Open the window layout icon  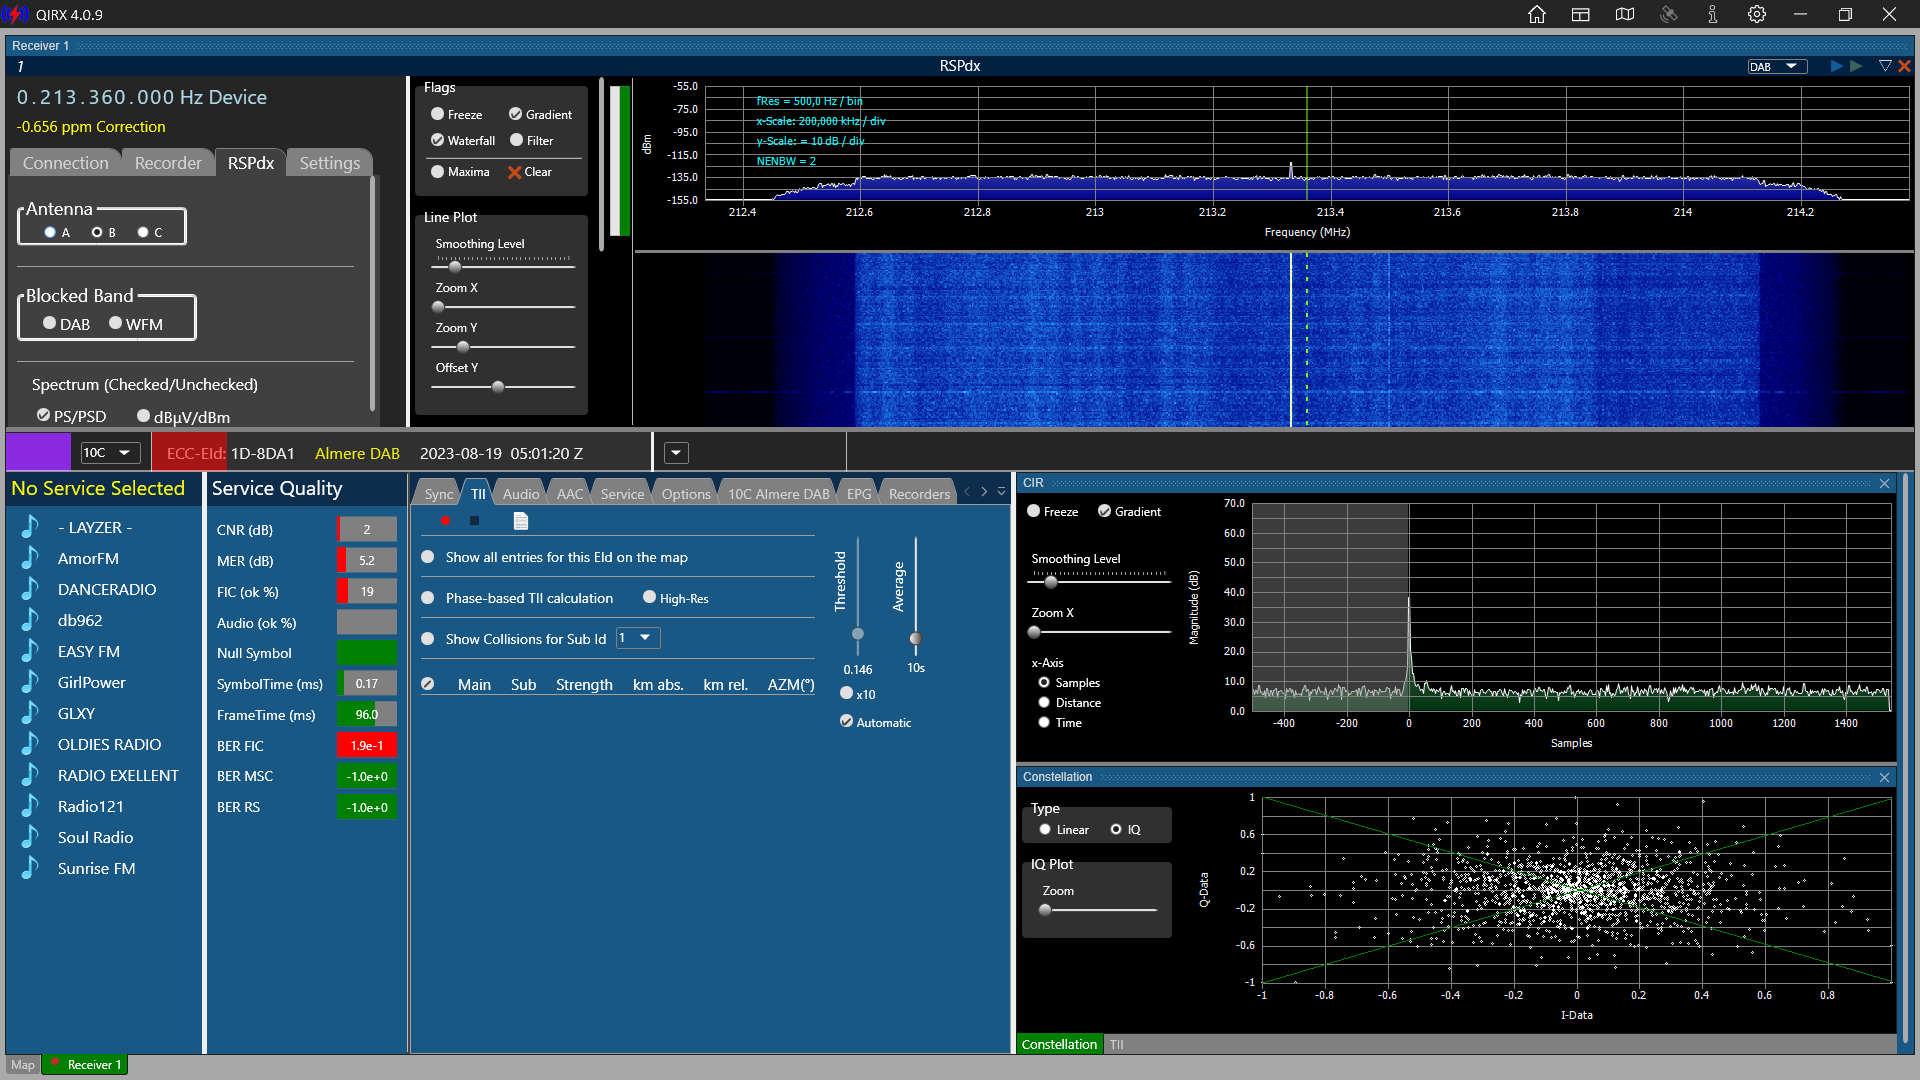pos(1581,14)
